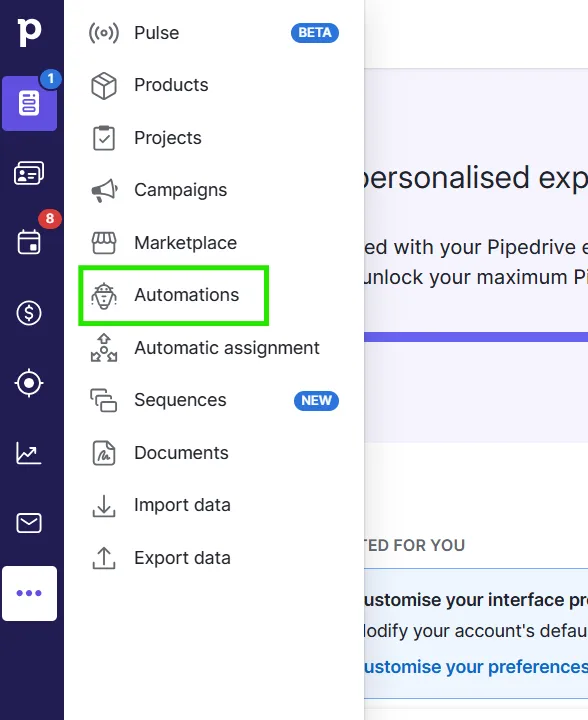Open the Deals dollar icon

29,313
